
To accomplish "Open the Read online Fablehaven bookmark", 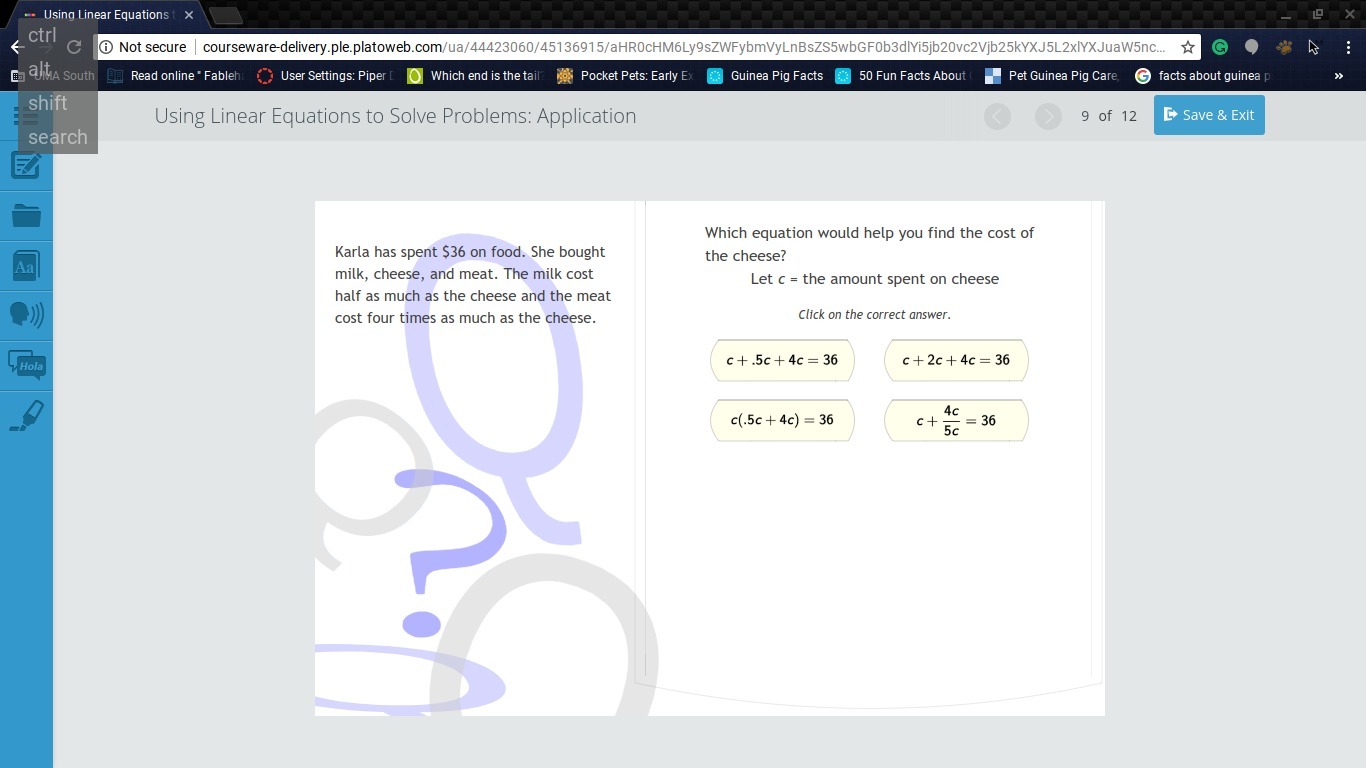I will [x=174, y=76].
